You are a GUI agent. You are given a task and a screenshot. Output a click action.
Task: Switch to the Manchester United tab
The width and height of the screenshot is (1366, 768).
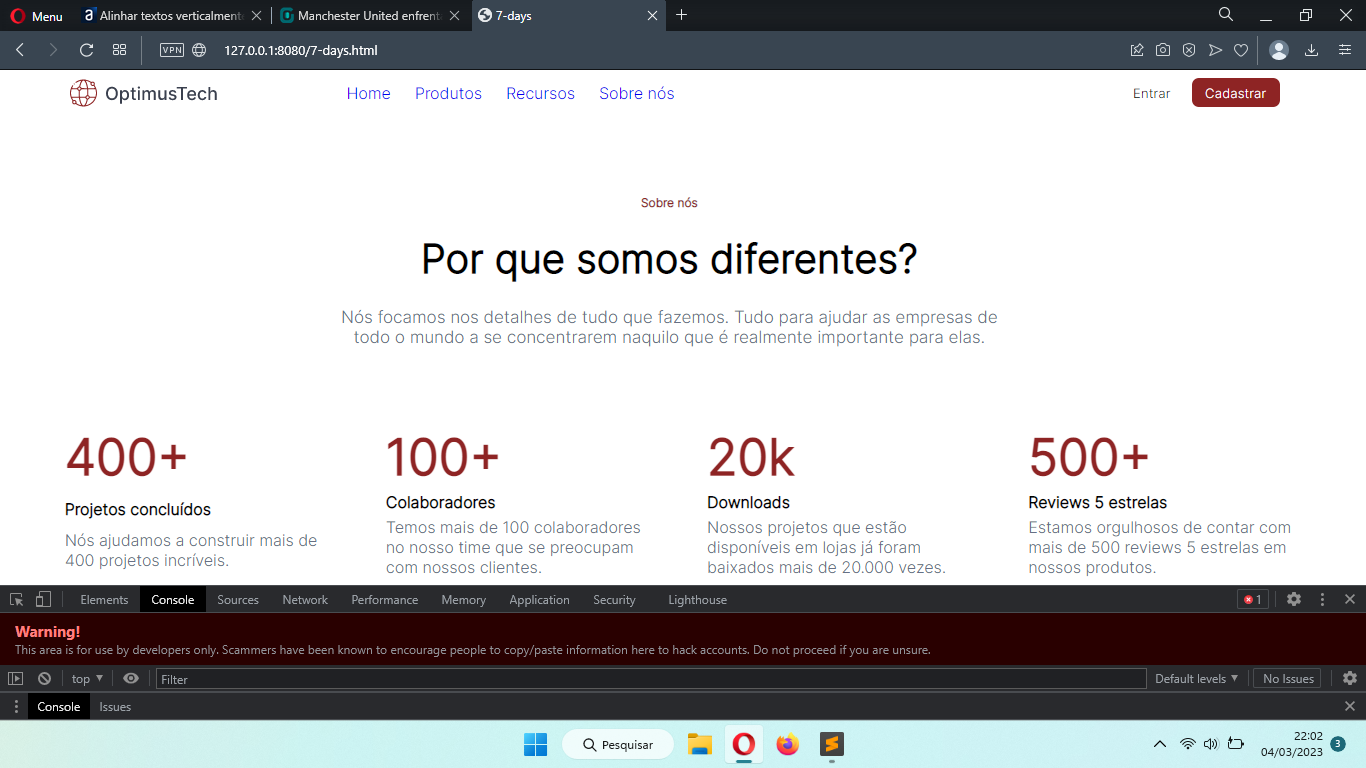372,16
